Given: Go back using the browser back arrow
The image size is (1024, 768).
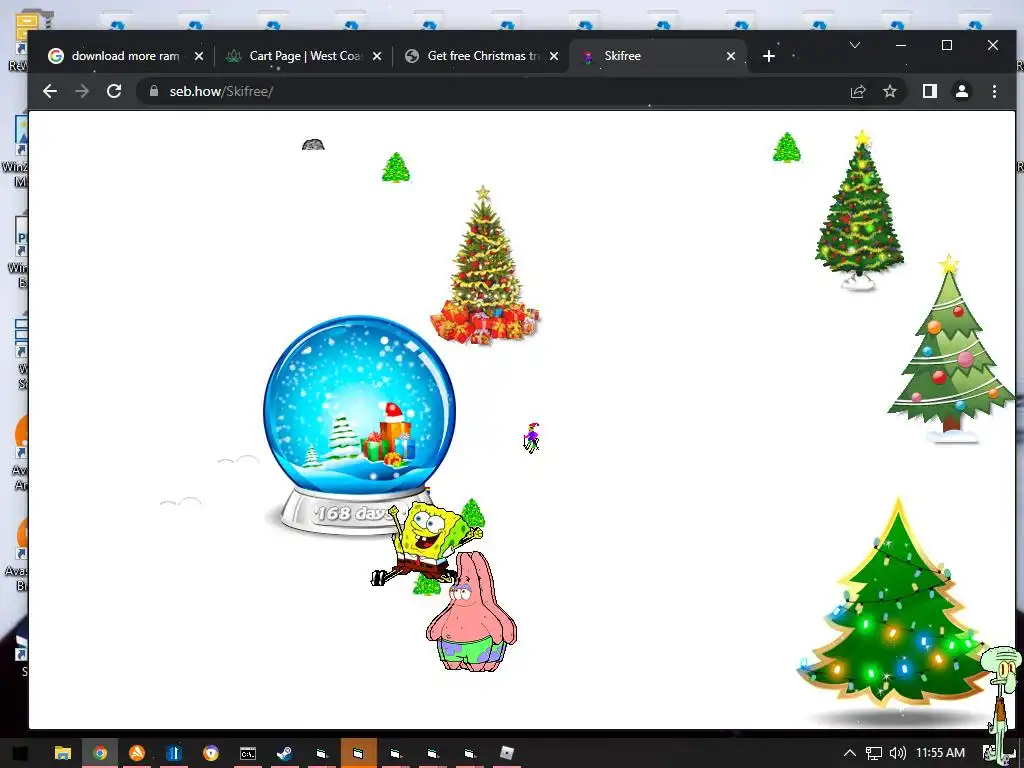Looking at the screenshot, I should point(50,91).
